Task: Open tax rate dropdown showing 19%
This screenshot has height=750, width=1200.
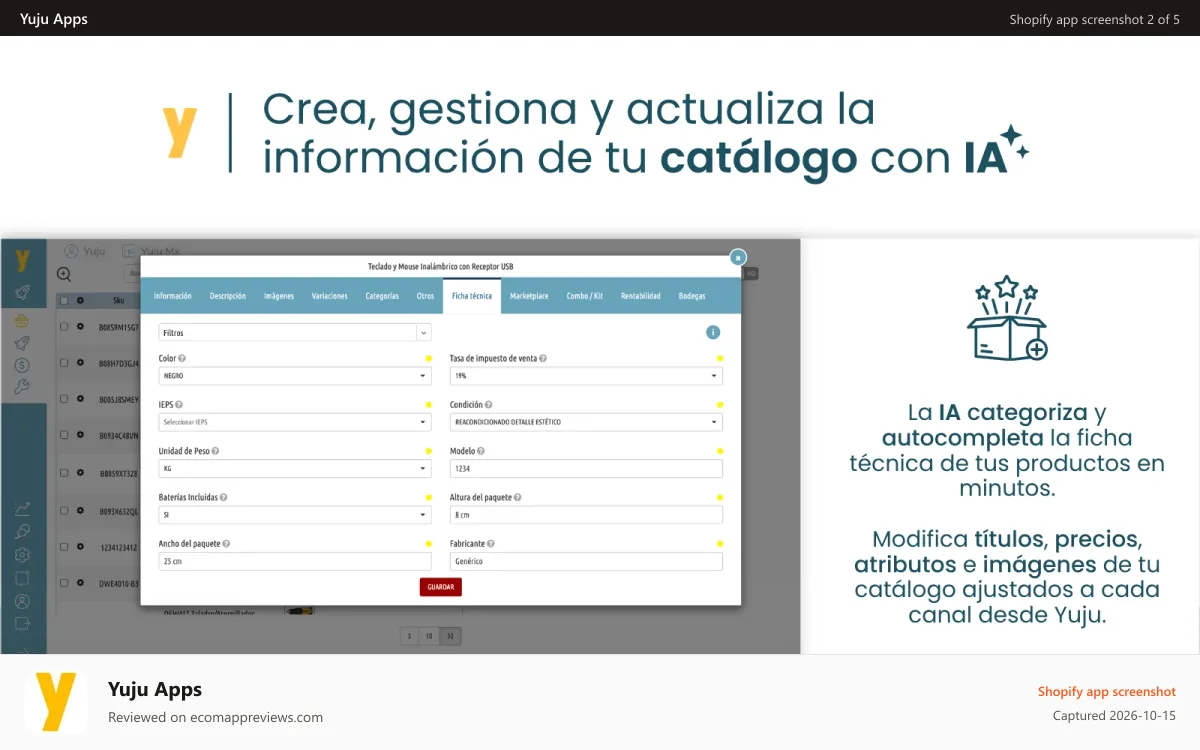Action: coord(586,376)
